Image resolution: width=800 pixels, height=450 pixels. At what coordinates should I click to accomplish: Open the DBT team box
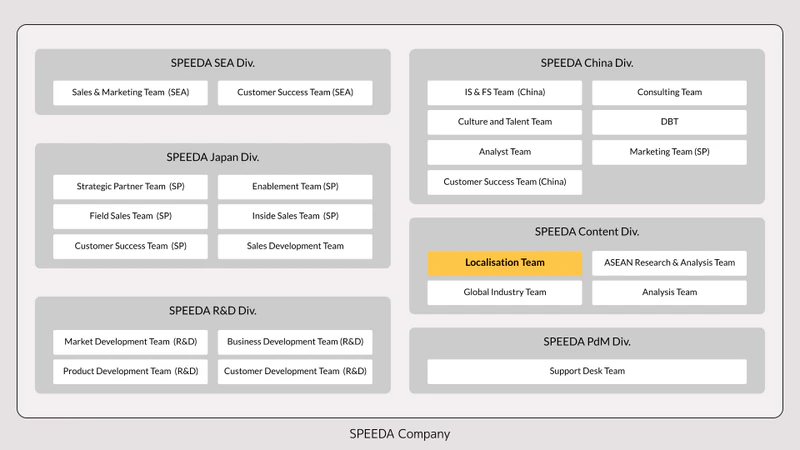pos(669,122)
